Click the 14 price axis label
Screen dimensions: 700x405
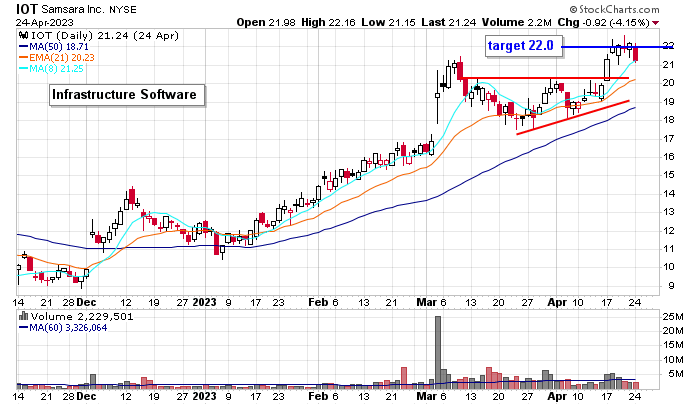point(668,194)
